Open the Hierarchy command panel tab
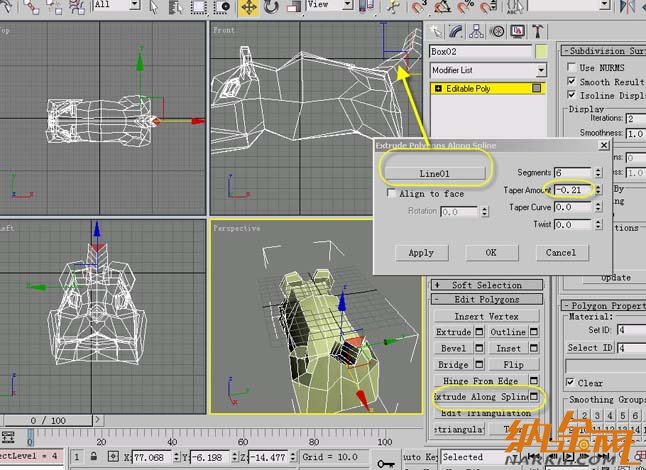The image size is (646, 470). [x=477, y=30]
